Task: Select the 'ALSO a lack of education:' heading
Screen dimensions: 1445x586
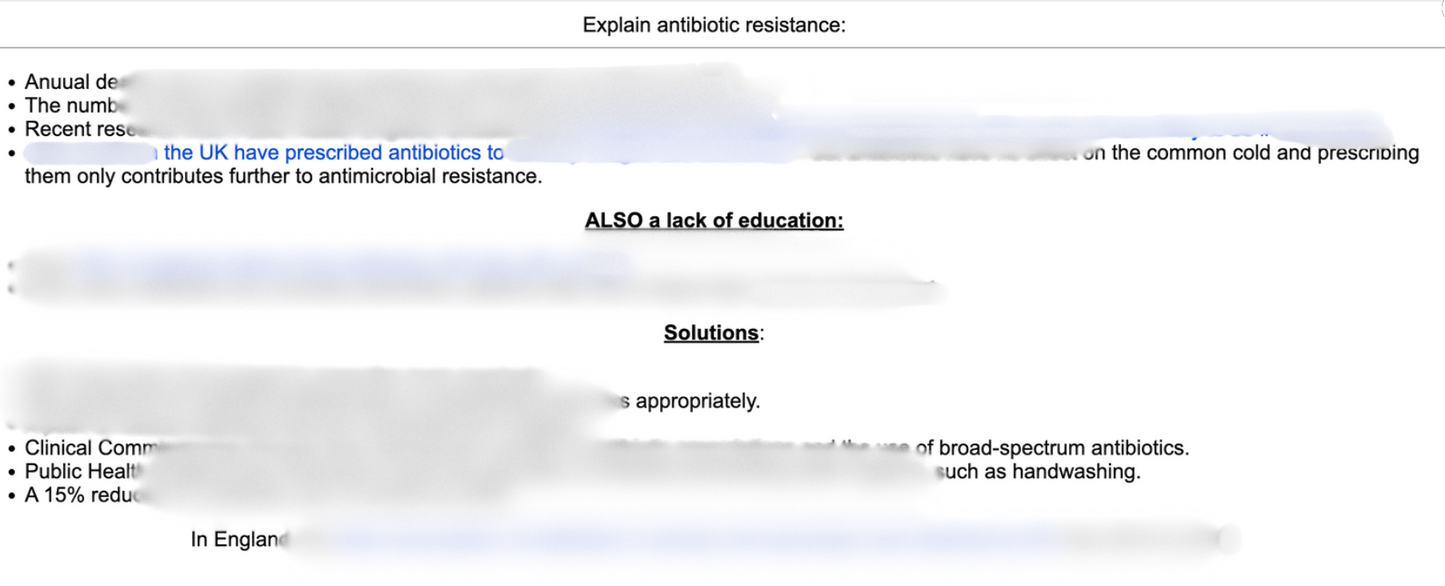Action: click(x=714, y=220)
